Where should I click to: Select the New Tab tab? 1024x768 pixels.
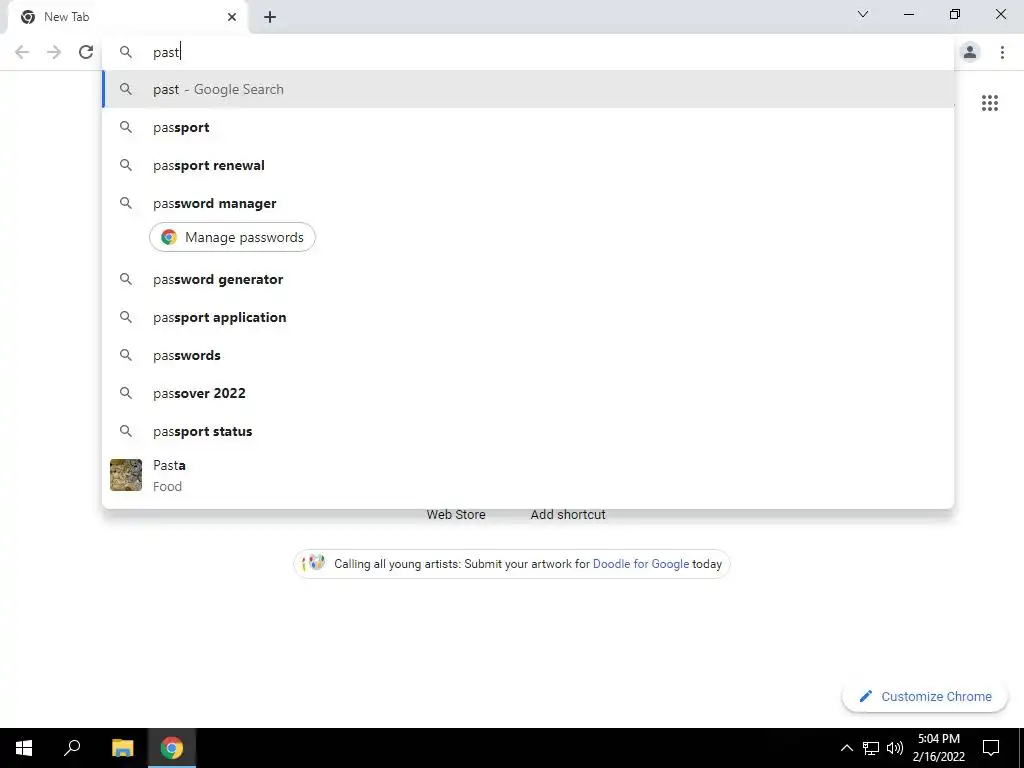click(127, 17)
